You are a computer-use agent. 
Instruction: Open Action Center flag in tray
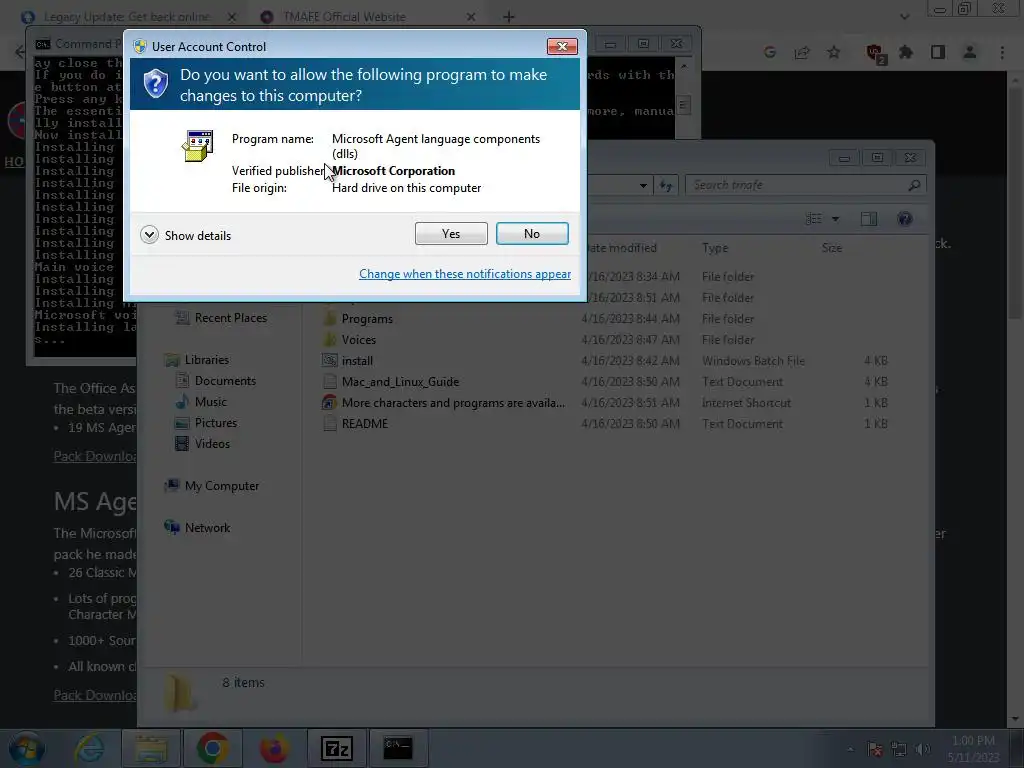pos(875,749)
